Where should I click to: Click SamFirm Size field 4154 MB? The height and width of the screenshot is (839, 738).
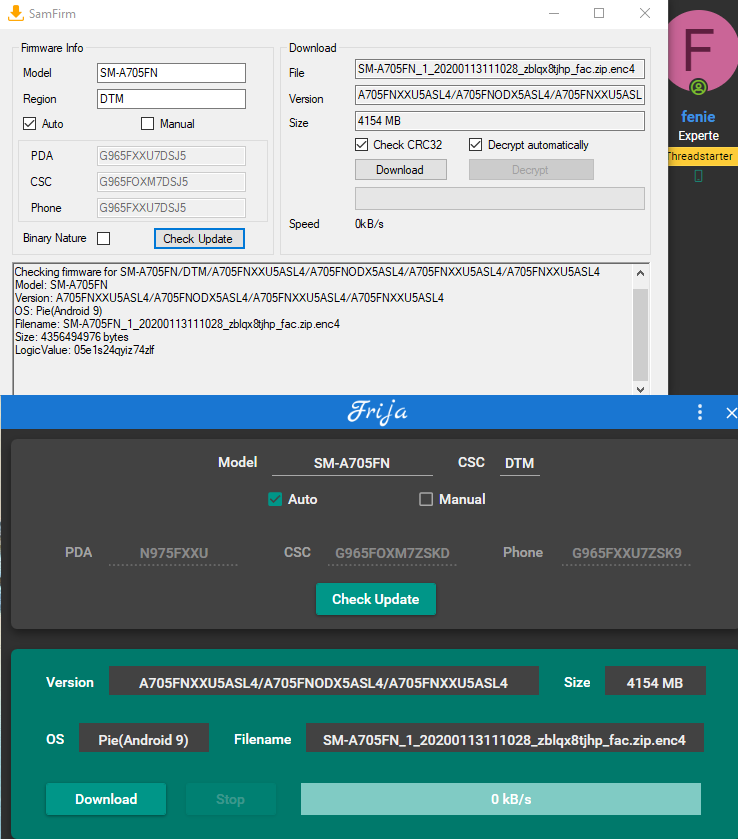coord(500,121)
